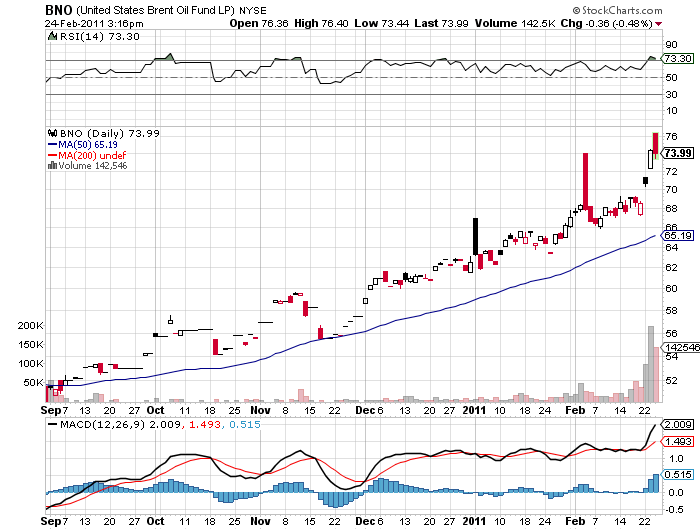Click the Oct label on price axis

click(x=155, y=410)
